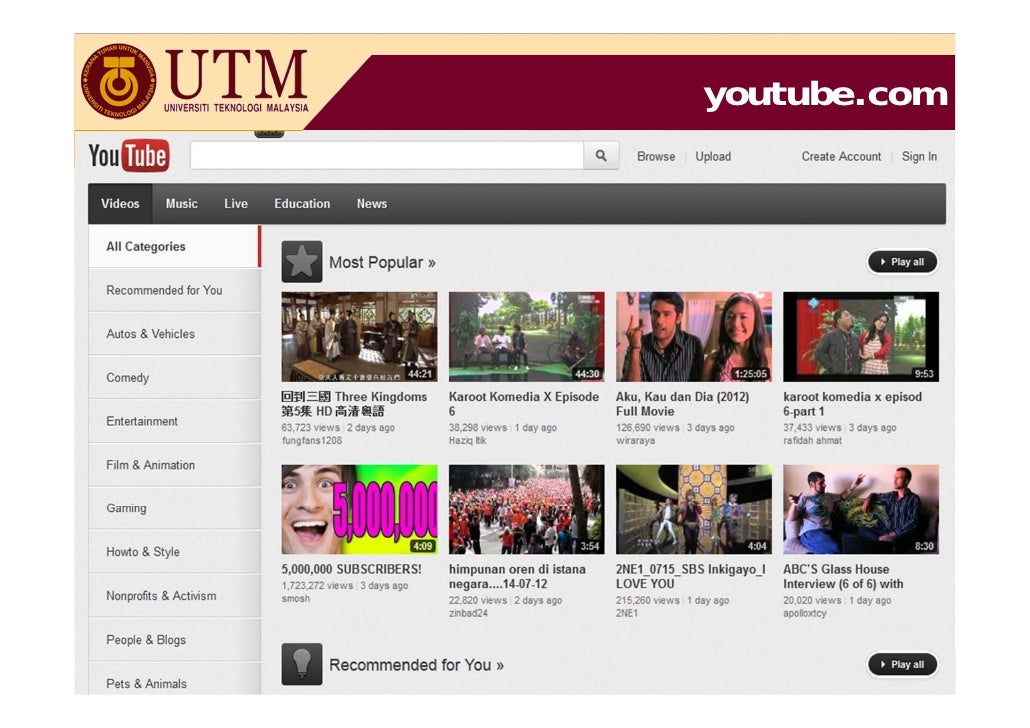Image resolution: width=1030 pixels, height=728 pixels.
Task: Click Play all for Most Popular
Action: 903,262
